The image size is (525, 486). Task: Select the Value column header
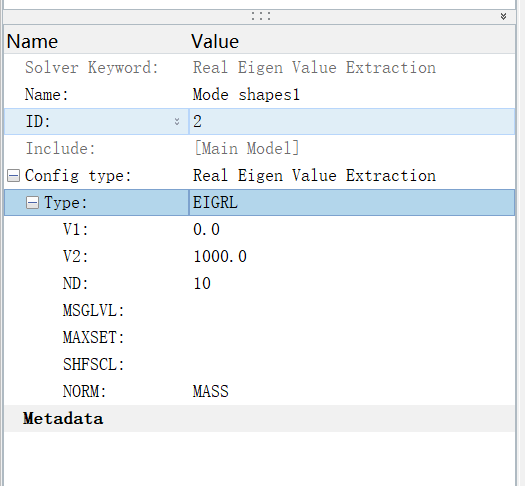click(x=215, y=41)
